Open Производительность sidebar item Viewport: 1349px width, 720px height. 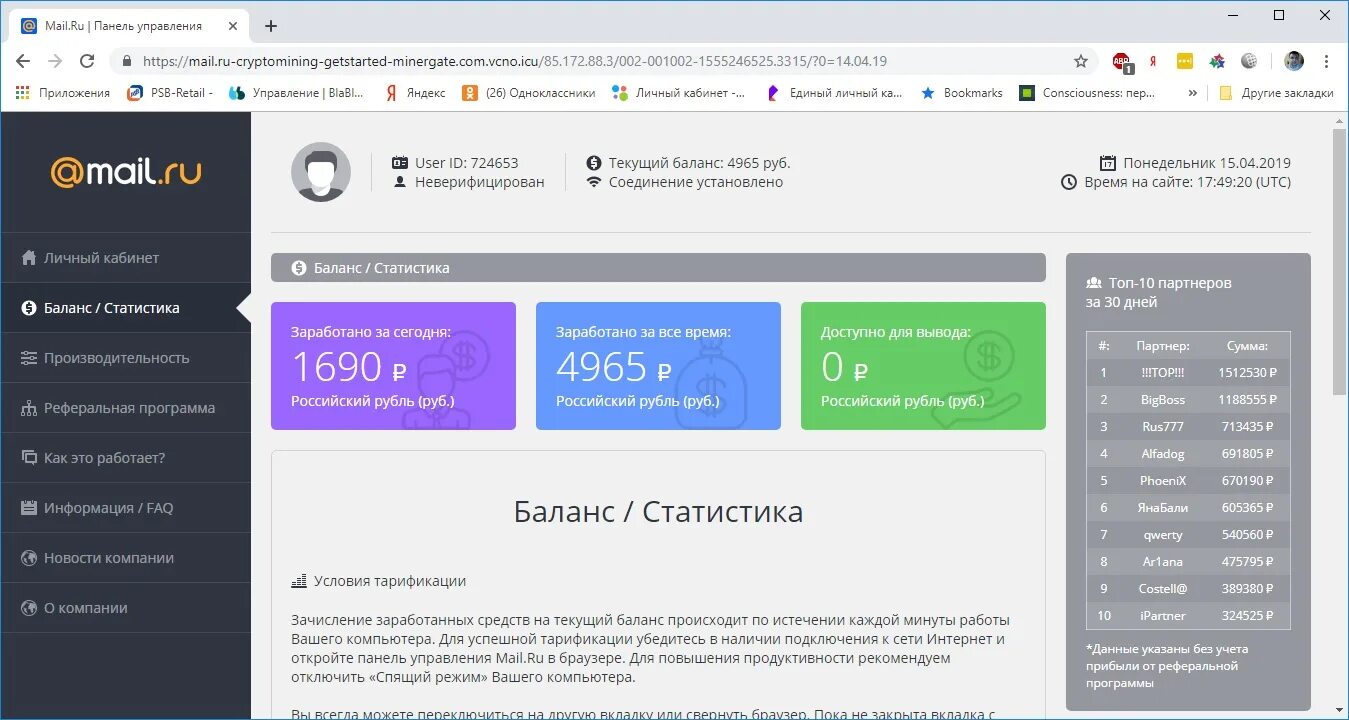point(126,358)
